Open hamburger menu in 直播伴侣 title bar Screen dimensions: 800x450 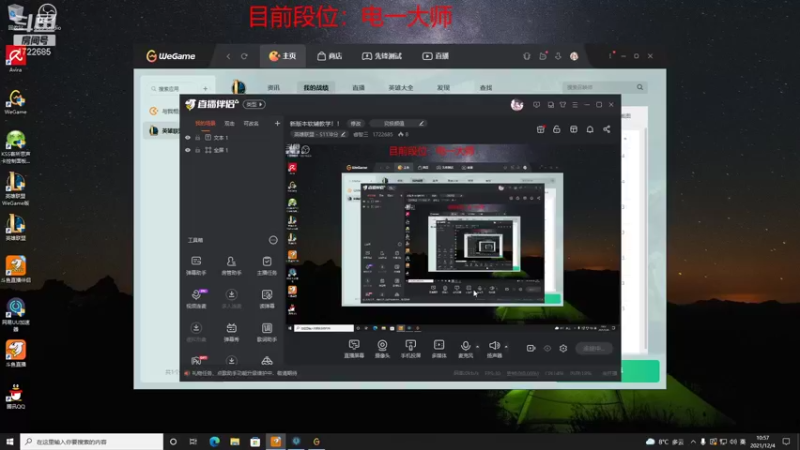pos(575,105)
